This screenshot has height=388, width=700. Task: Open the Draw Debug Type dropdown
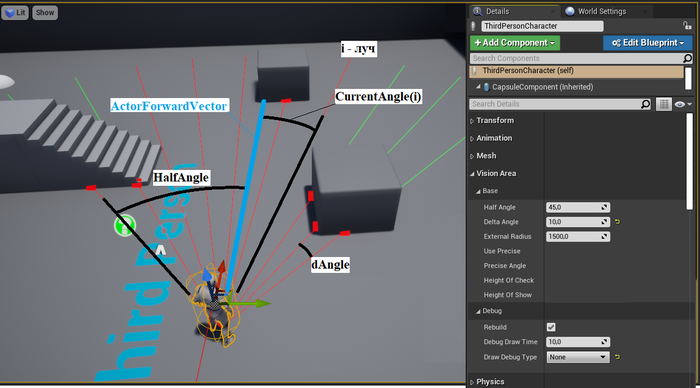click(577, 357)
